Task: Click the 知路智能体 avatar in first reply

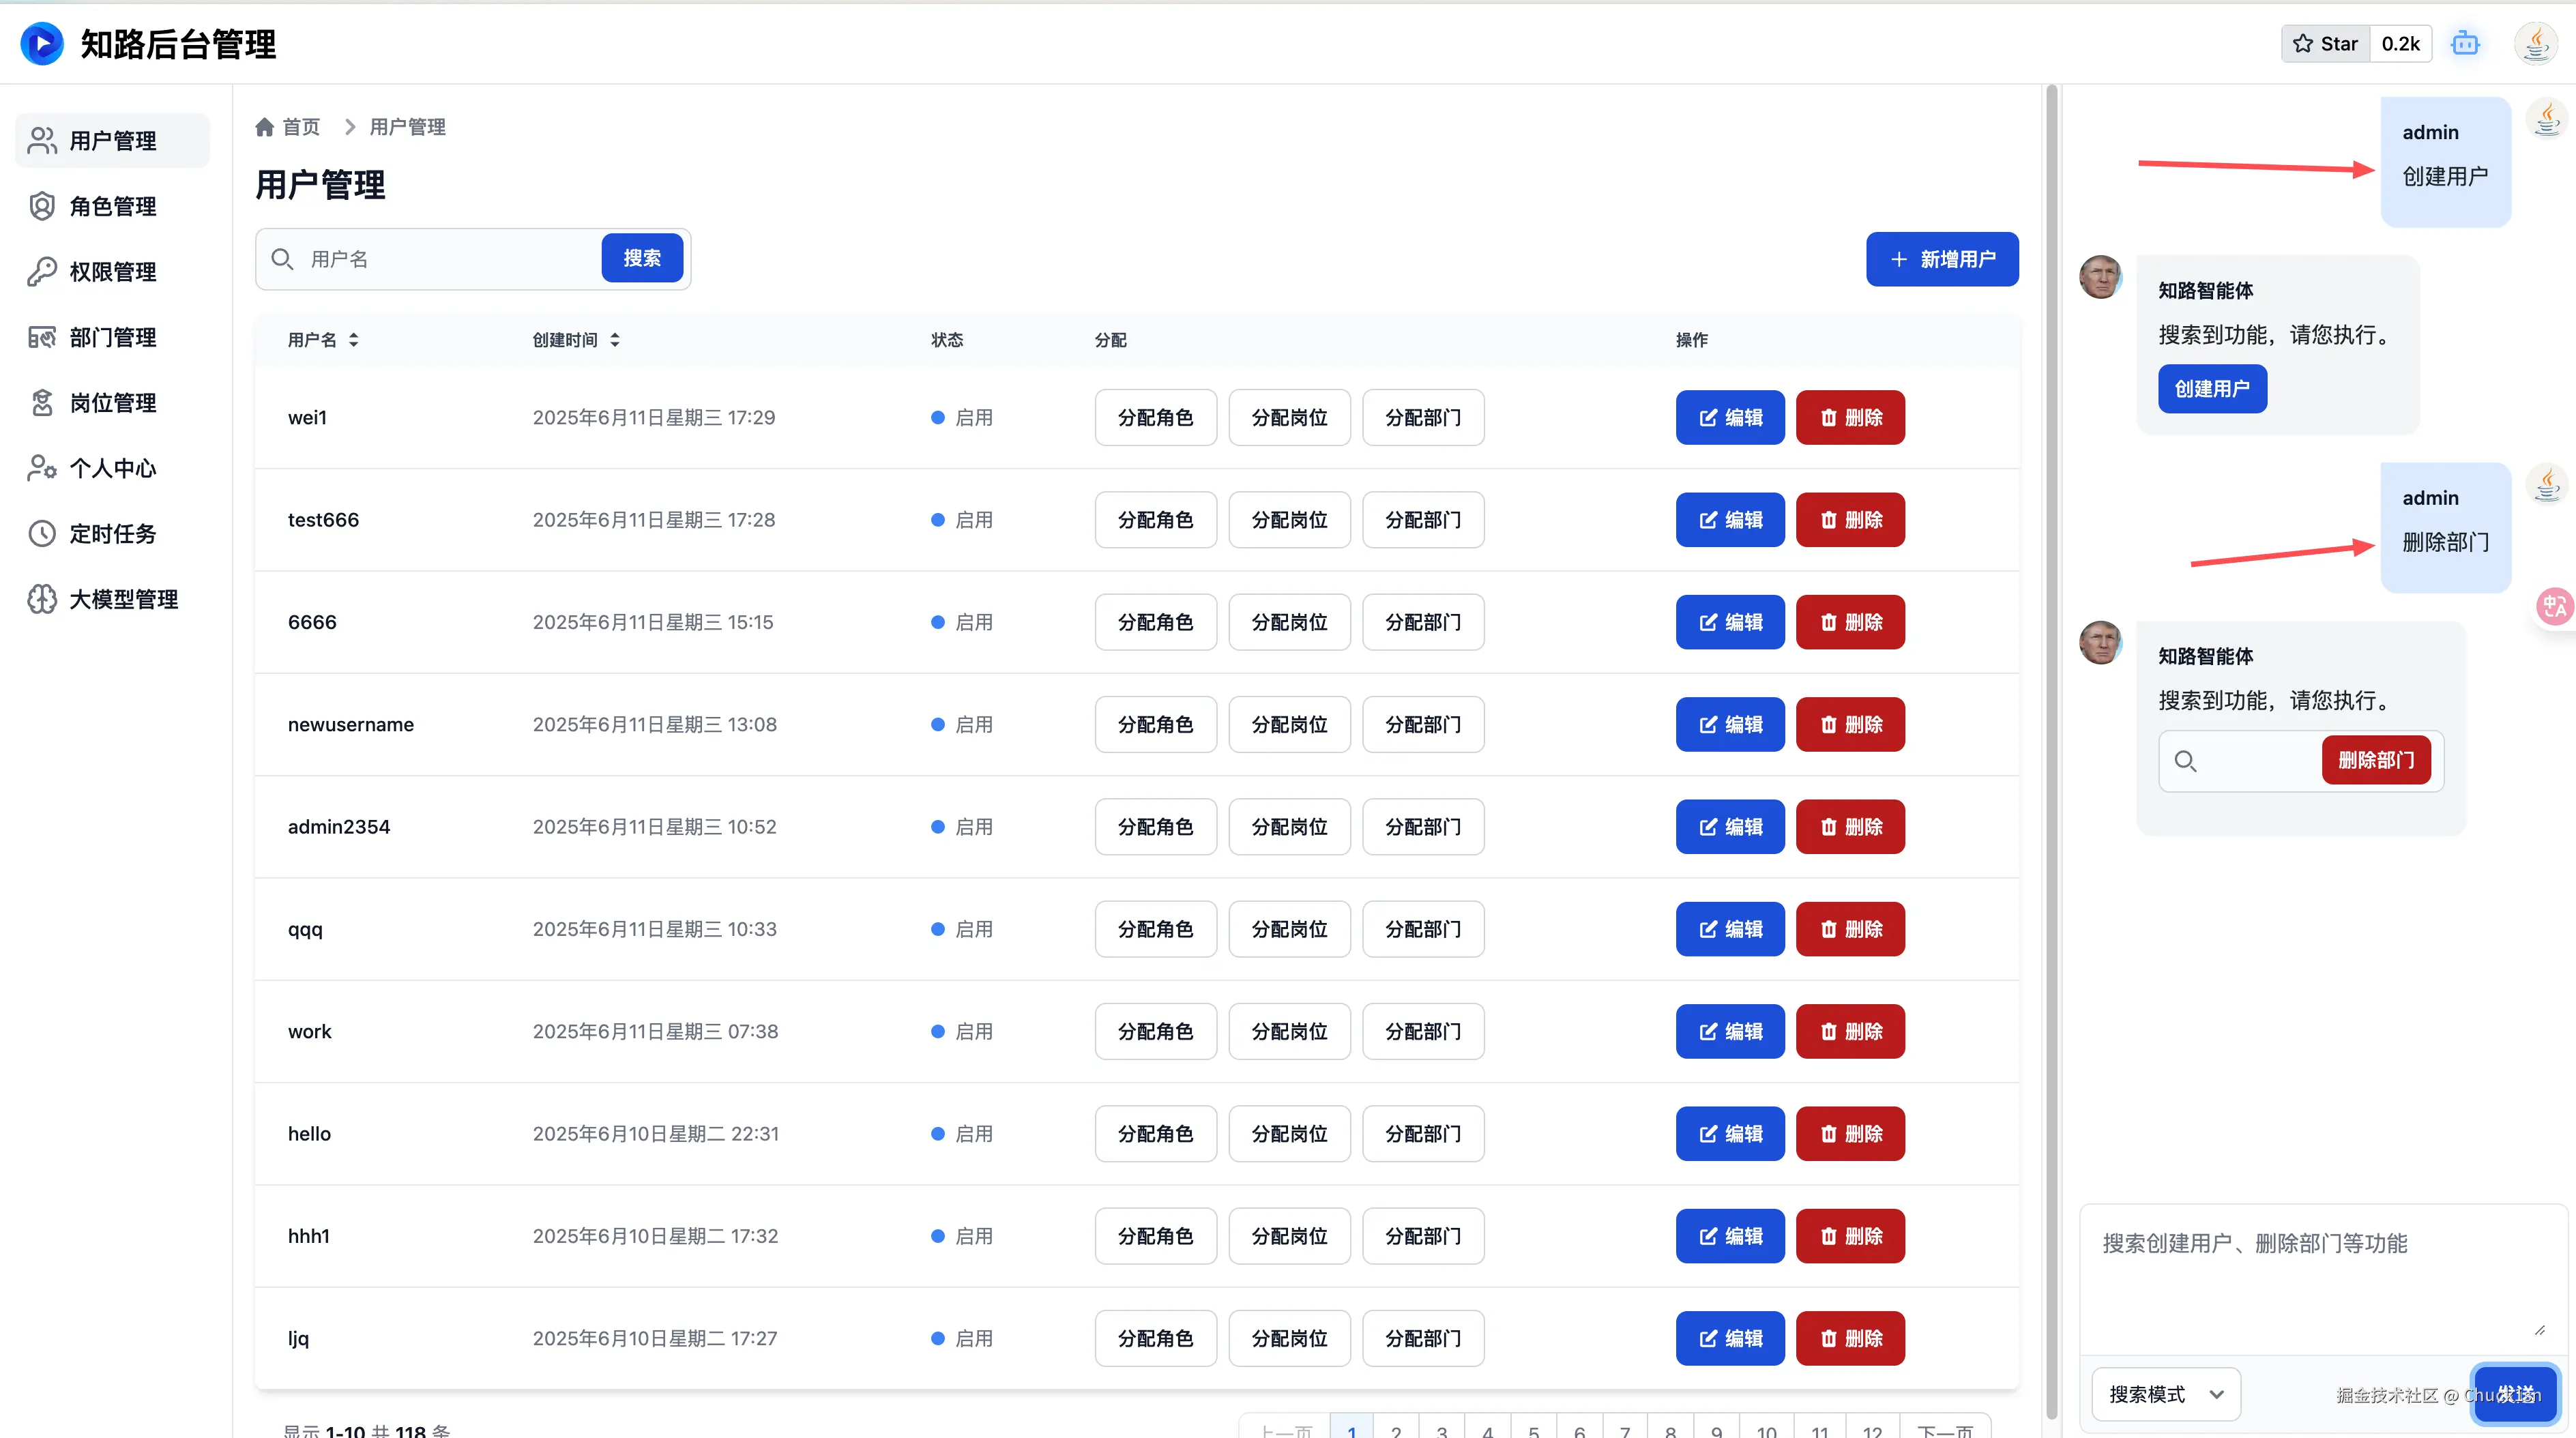Action: [x=2100, y=277]
